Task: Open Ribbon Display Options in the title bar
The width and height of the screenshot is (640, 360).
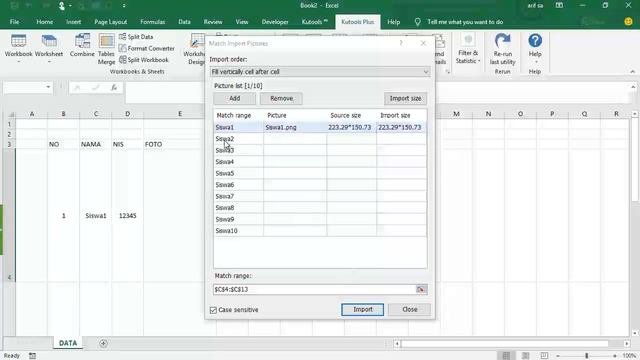Action: tap(559, 5)
